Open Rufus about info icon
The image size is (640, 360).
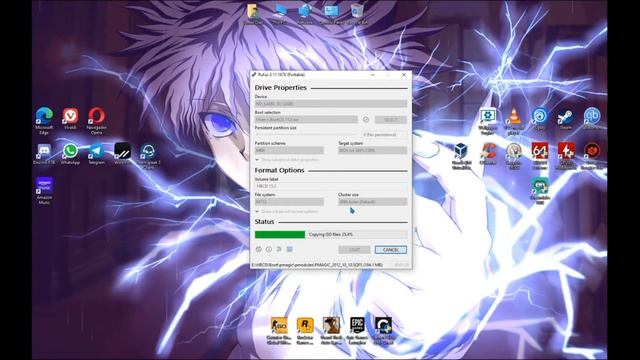click(269, 249)
